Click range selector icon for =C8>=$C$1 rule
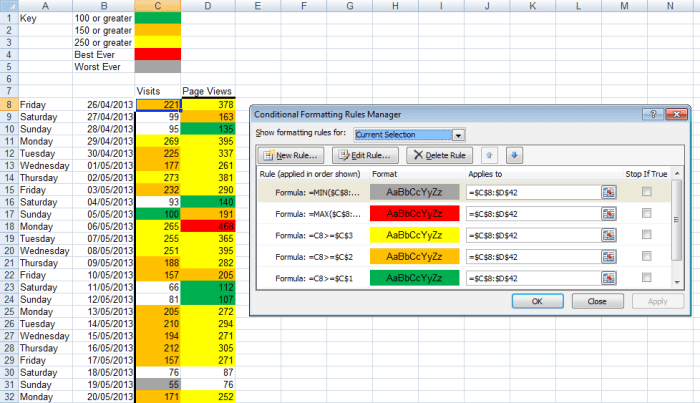This screenshot has width=700, height=403. 606,277
